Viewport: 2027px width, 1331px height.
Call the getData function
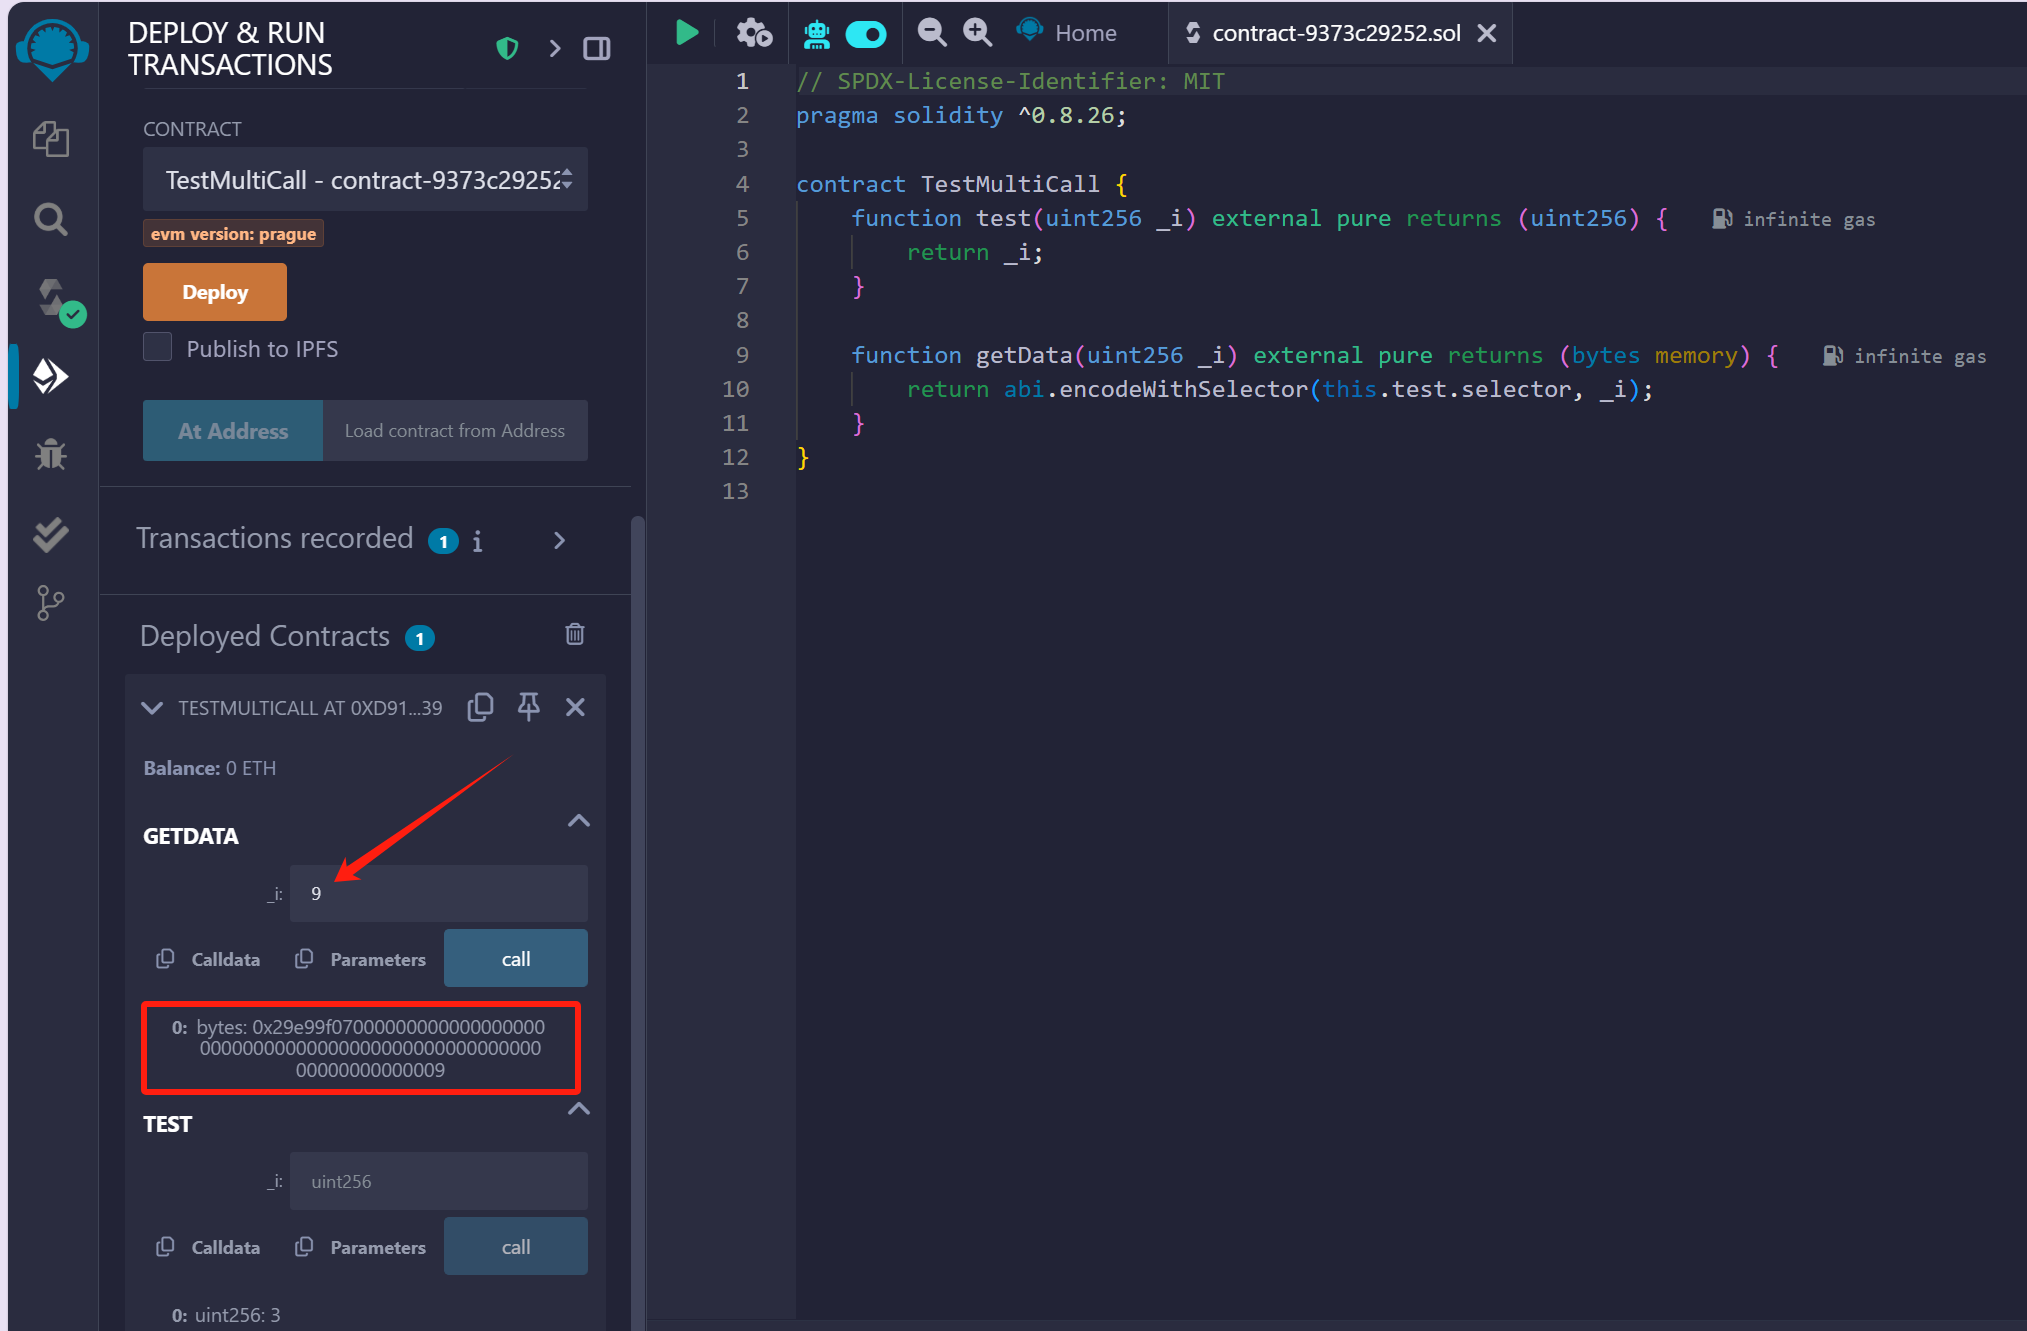coord(516,959)
